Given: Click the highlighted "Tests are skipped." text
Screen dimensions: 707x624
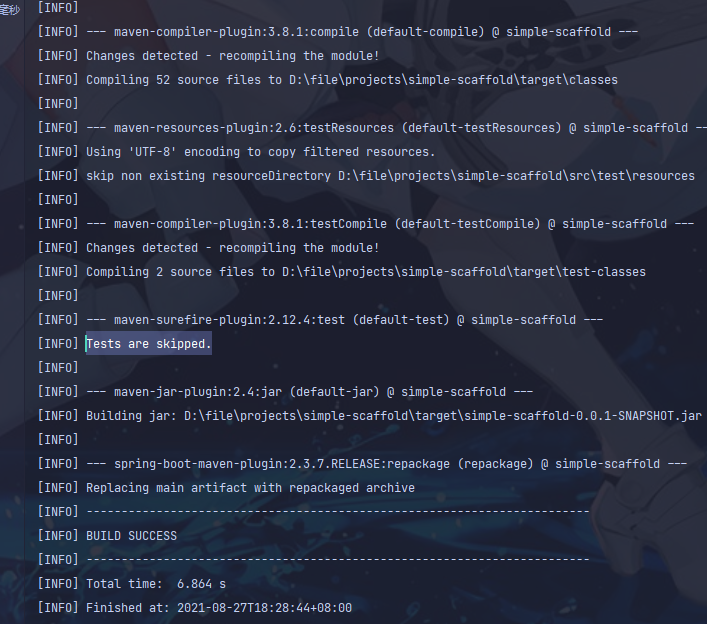Looking at the screenshot, I should click(149, 344).
